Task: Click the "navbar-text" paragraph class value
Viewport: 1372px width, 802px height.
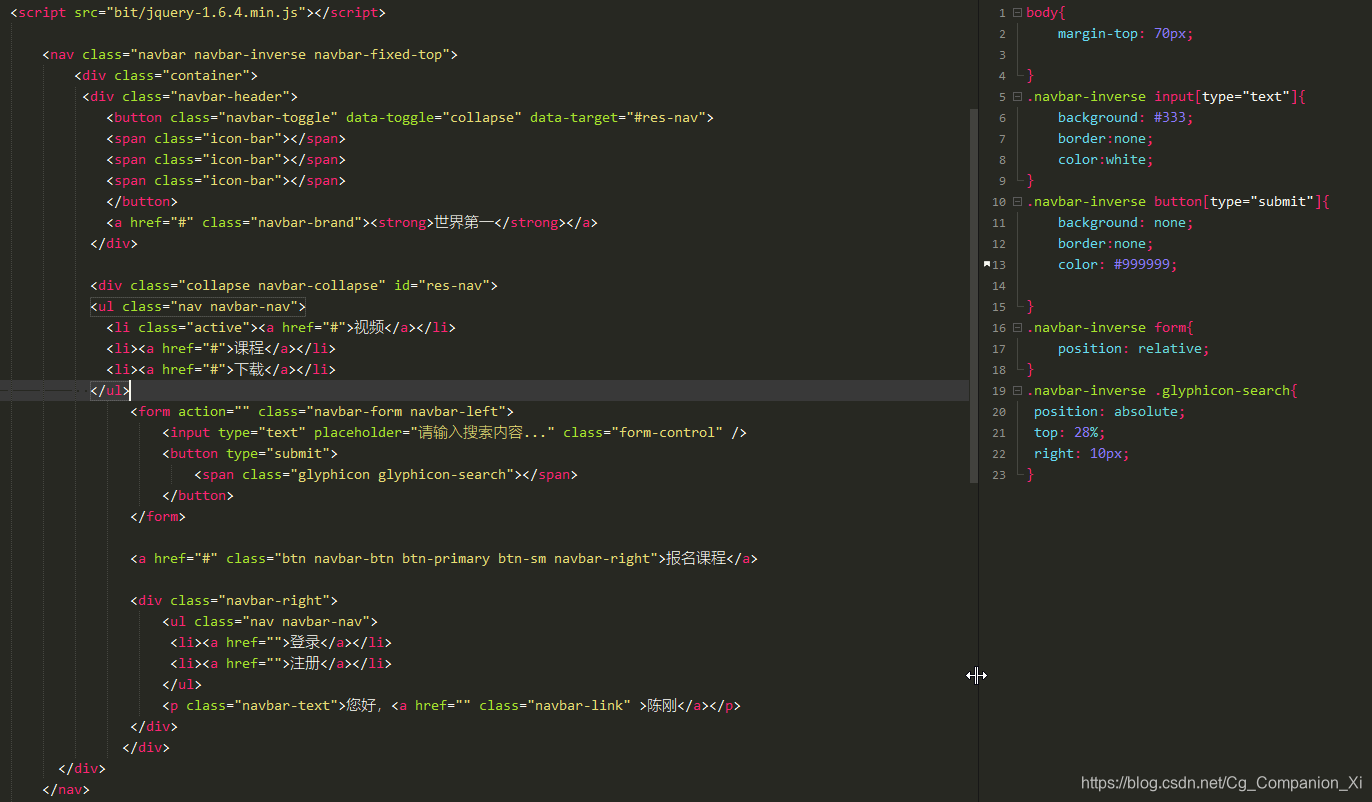Action: click(x=290, y=705)
